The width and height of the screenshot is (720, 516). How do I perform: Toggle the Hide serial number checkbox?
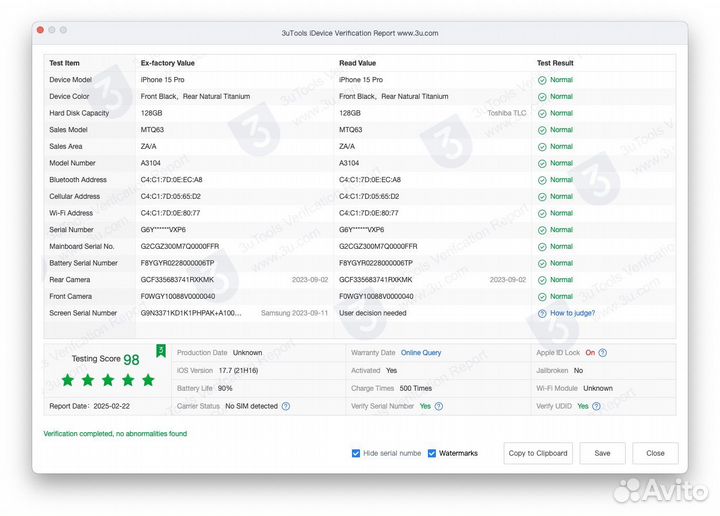tap(356, 453)
